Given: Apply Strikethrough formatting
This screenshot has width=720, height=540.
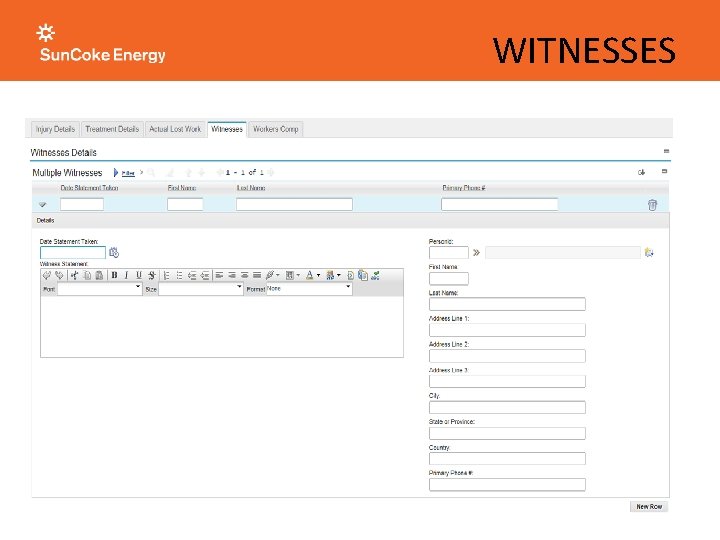Looking at the screenshot, I should [152, 275].
